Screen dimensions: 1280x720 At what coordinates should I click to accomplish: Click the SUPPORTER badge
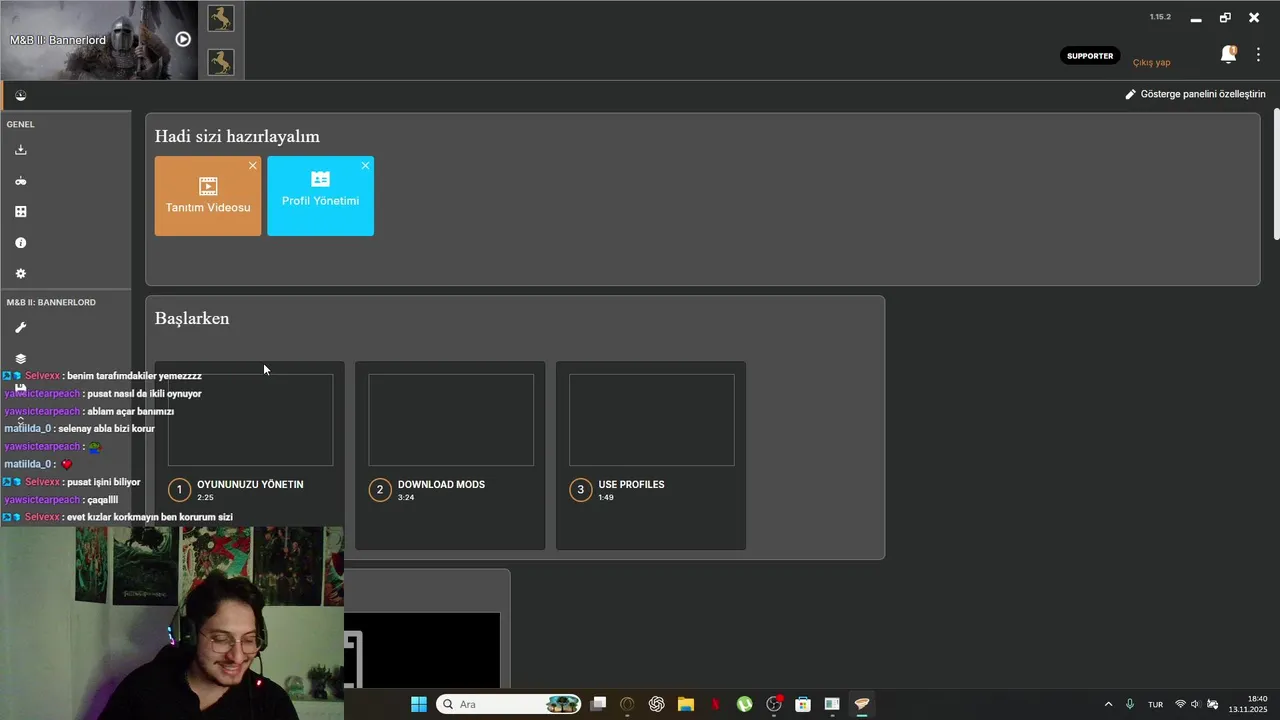click(1090, 56)
